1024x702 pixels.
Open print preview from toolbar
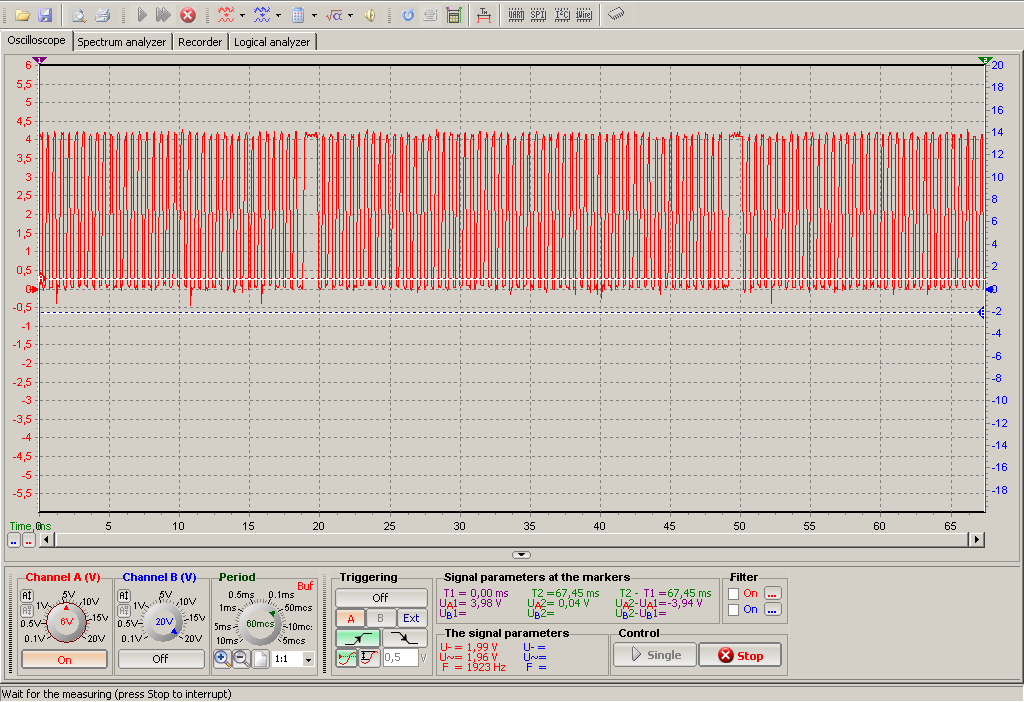(79, 15)
